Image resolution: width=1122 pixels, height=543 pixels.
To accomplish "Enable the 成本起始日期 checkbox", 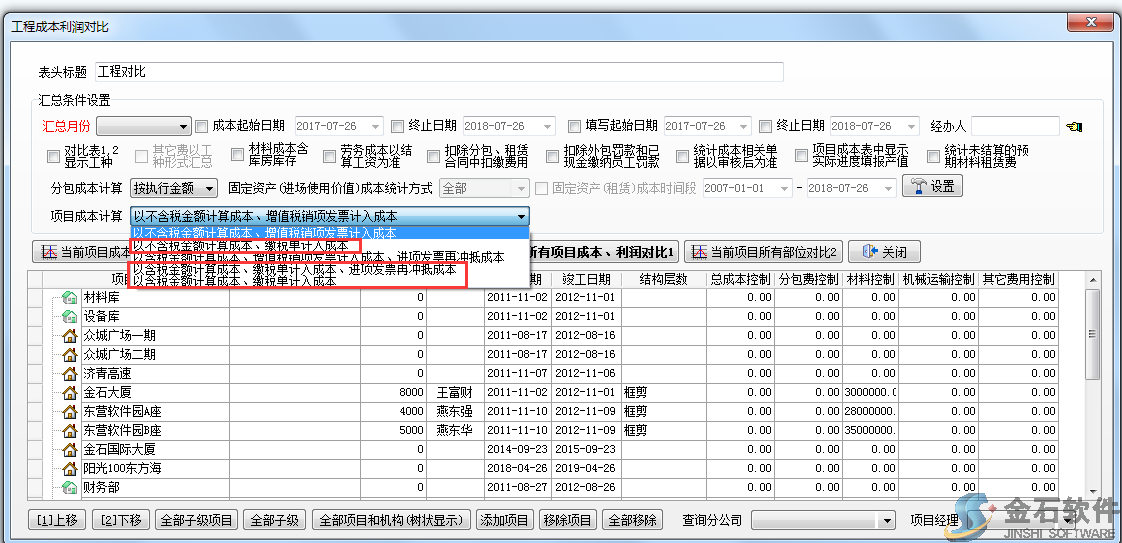I will [x=202, y=126].
